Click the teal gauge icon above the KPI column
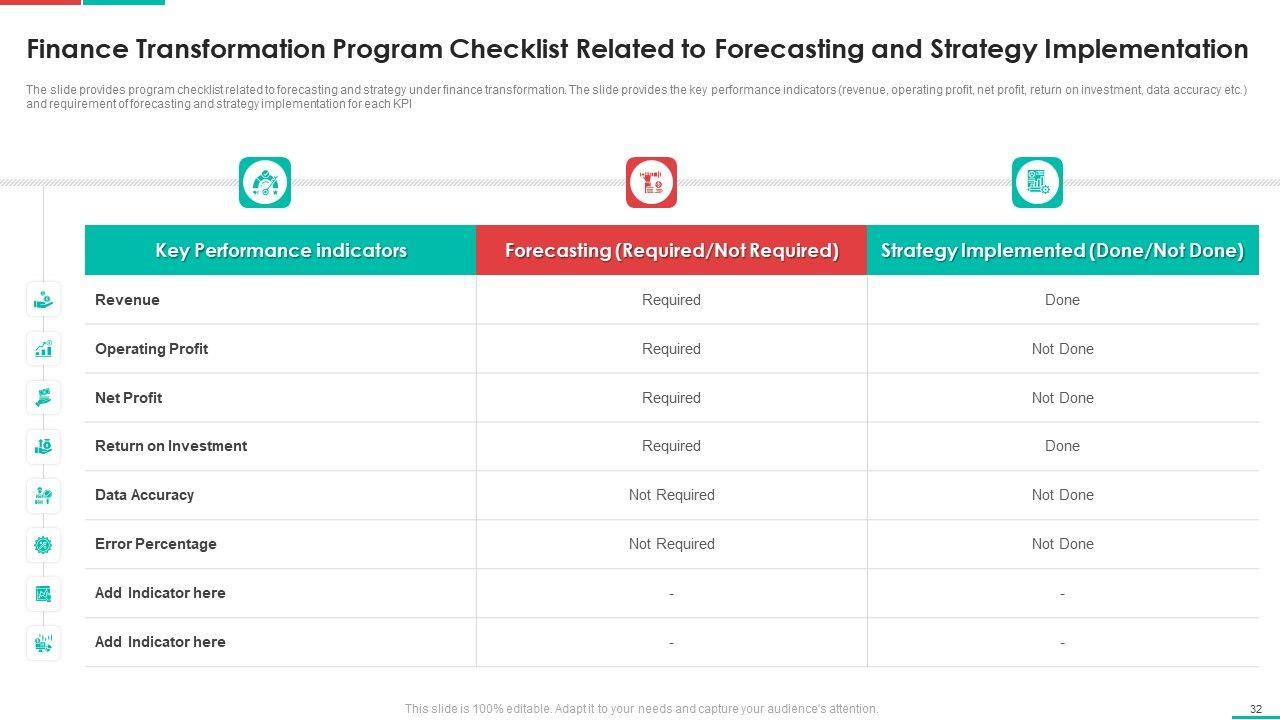 (x=265, y=183)
